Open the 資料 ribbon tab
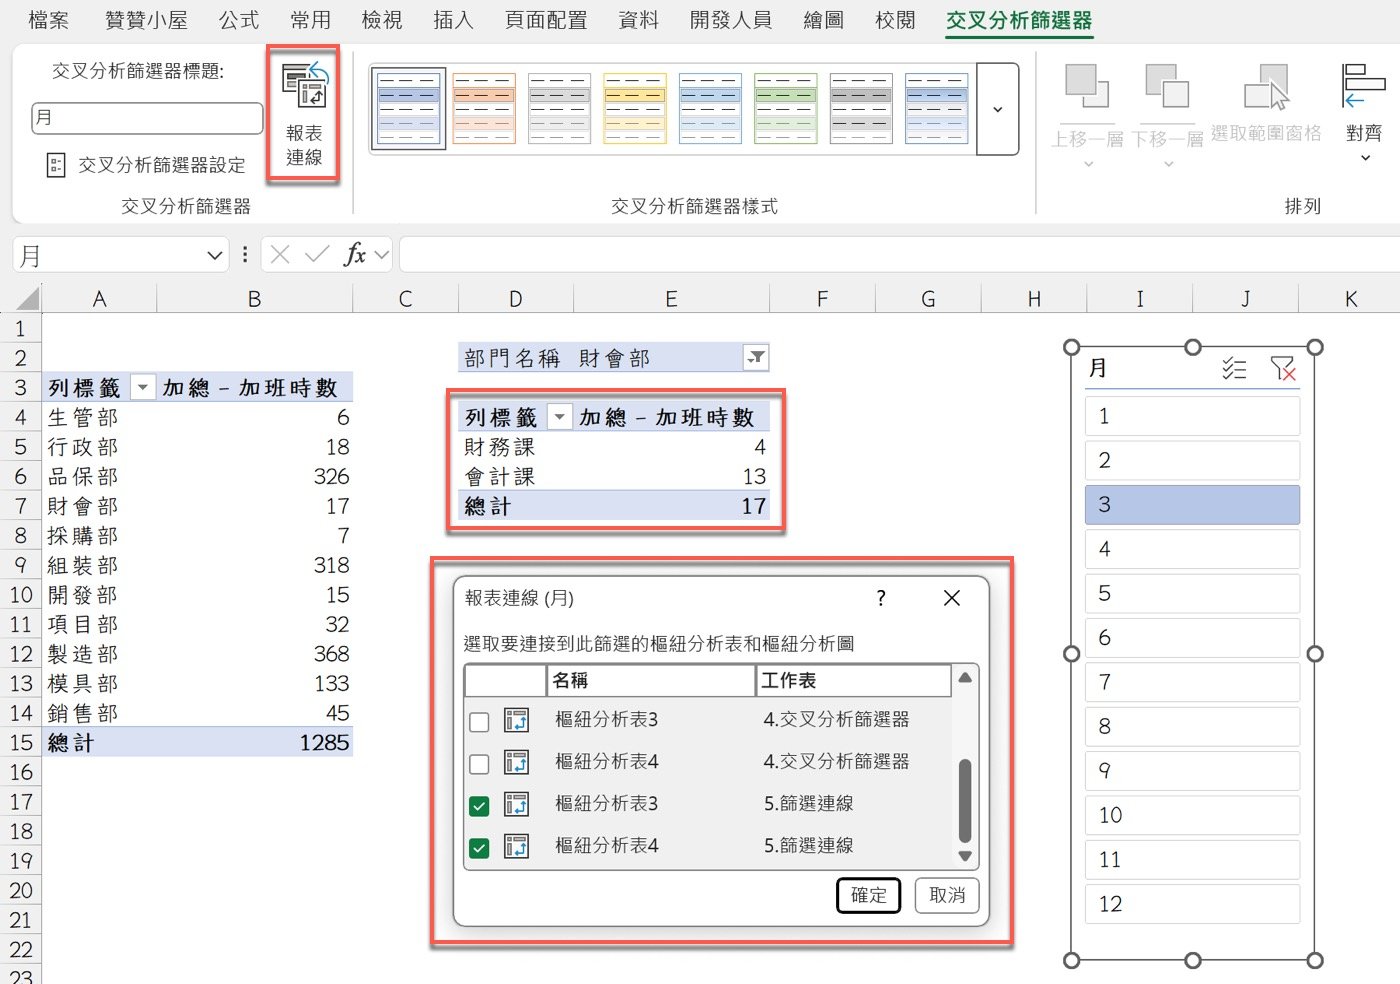1400x984 pixels. point(638,20)
